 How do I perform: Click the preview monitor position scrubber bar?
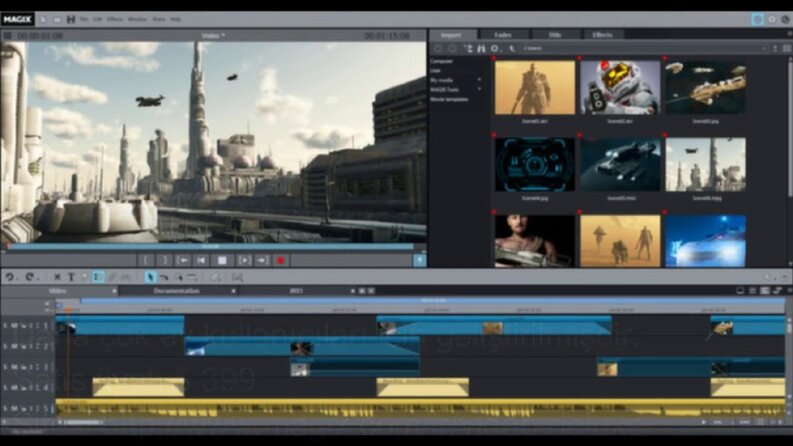pos(211,247)
